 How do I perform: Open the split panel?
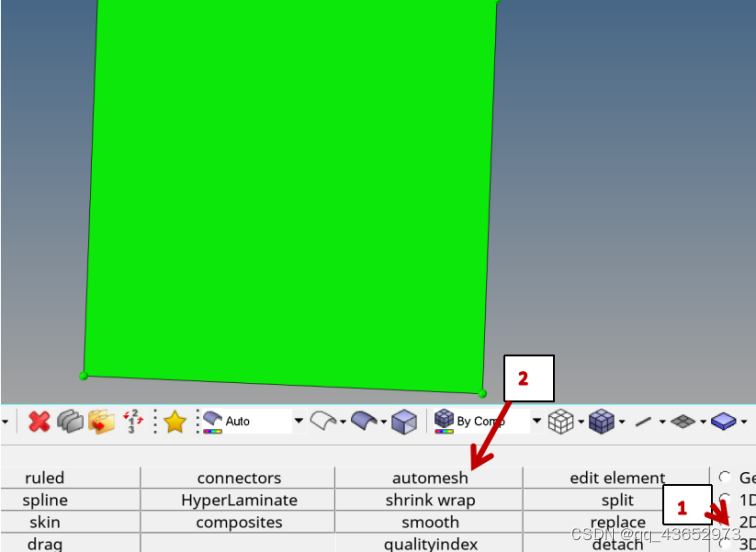click(x=617, y=500)
